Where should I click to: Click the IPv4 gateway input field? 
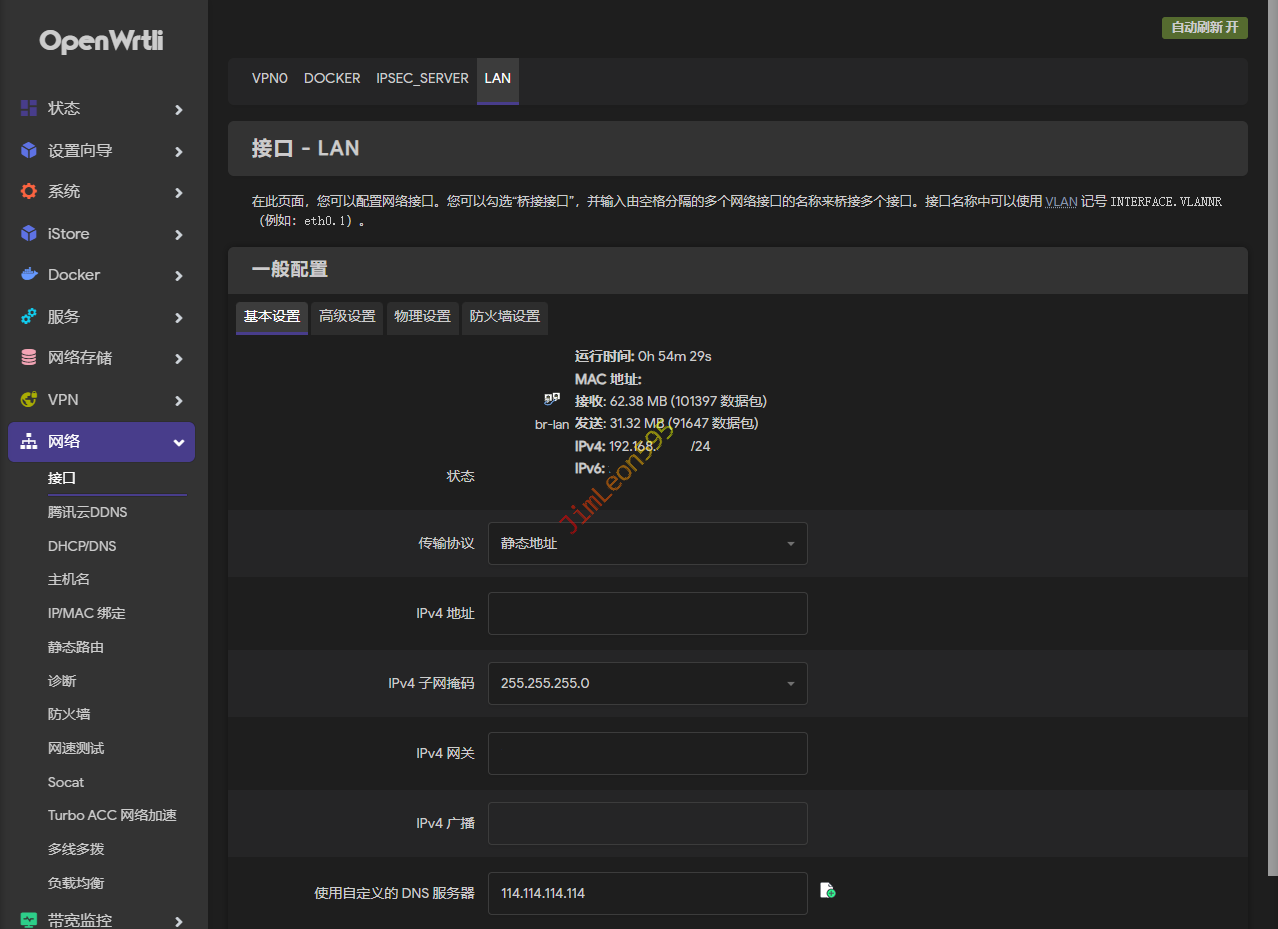tap(647, 753)
